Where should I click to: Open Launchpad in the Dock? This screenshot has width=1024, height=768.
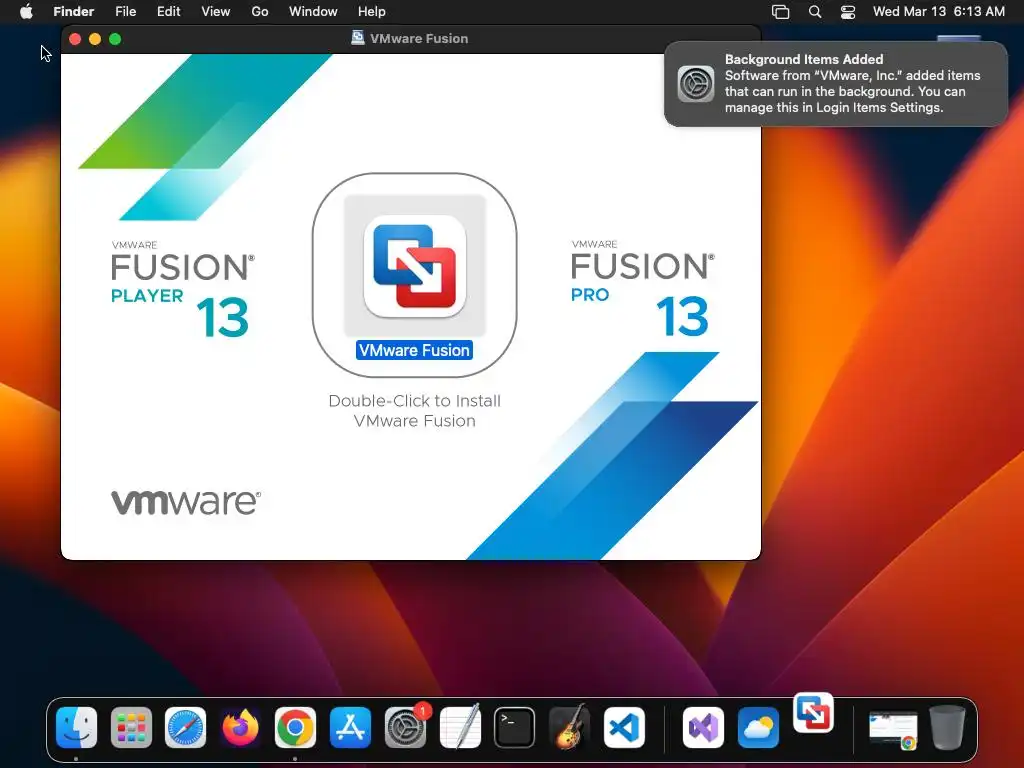point(131,727)
